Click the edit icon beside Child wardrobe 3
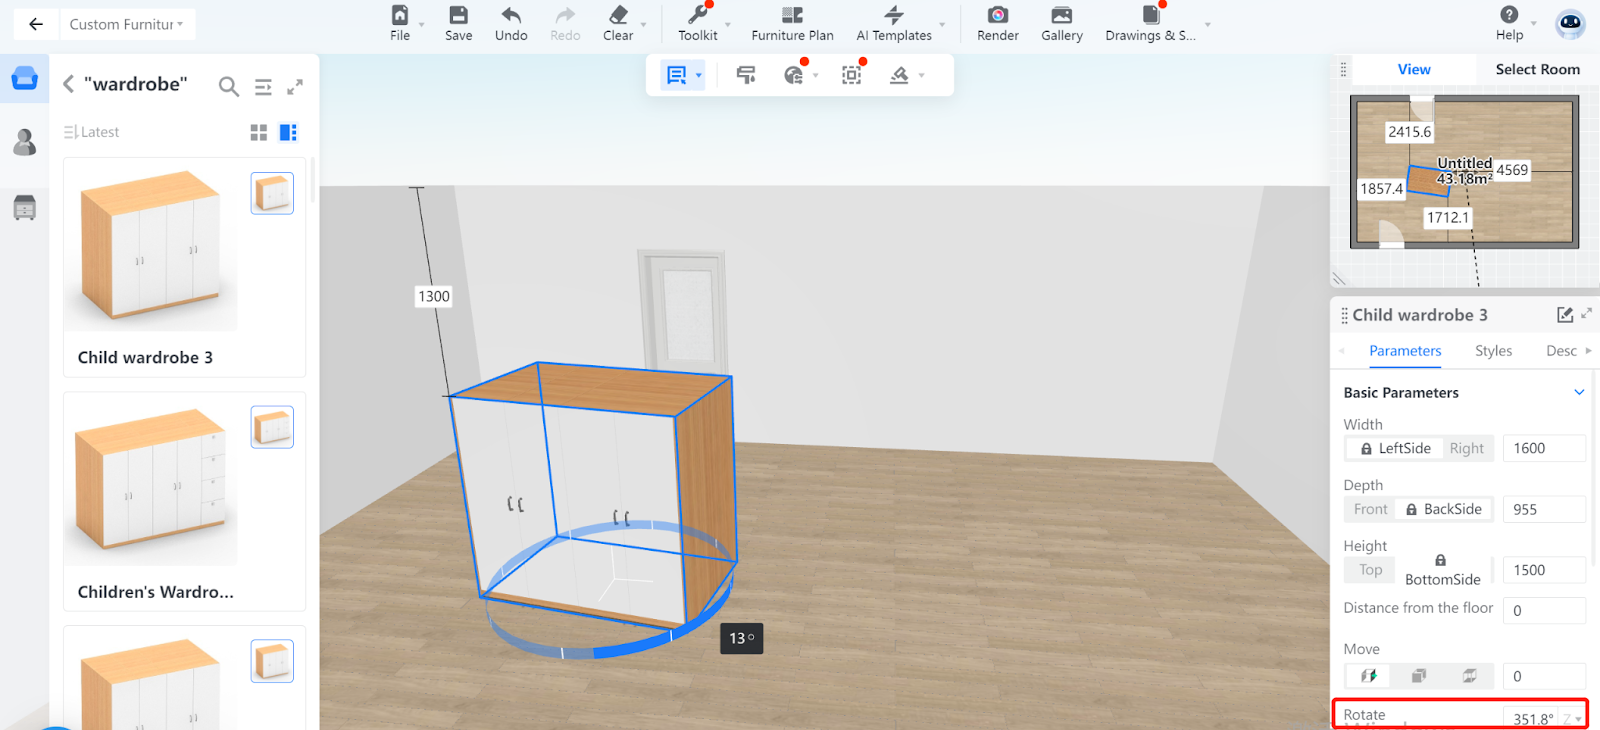The height and width of the screenshot is (730, 1600). pyautogui.click(x=1565, y=315)
